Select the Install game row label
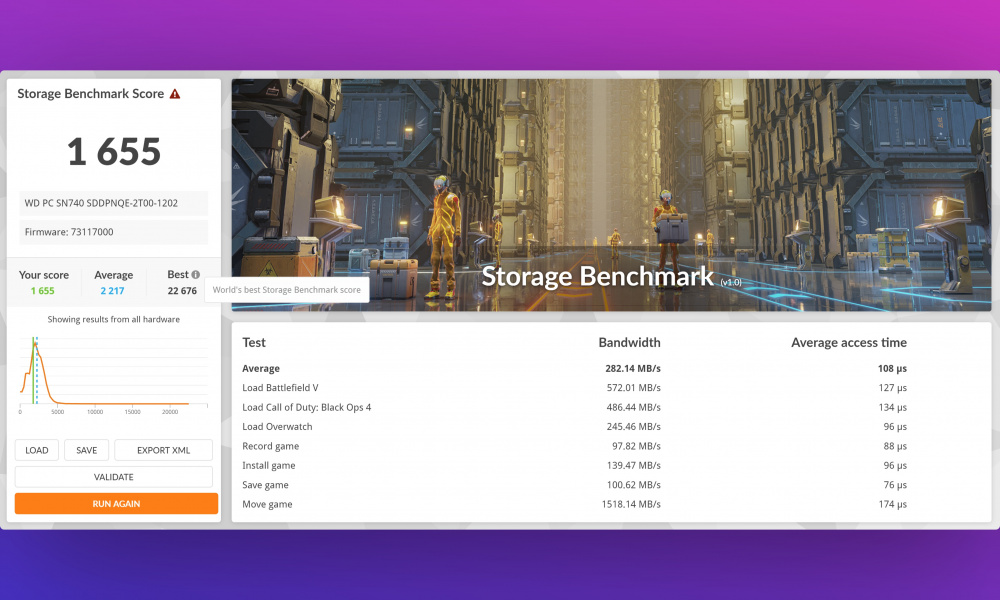Viewport: 1000px width, 600px height. pos(268,465)
